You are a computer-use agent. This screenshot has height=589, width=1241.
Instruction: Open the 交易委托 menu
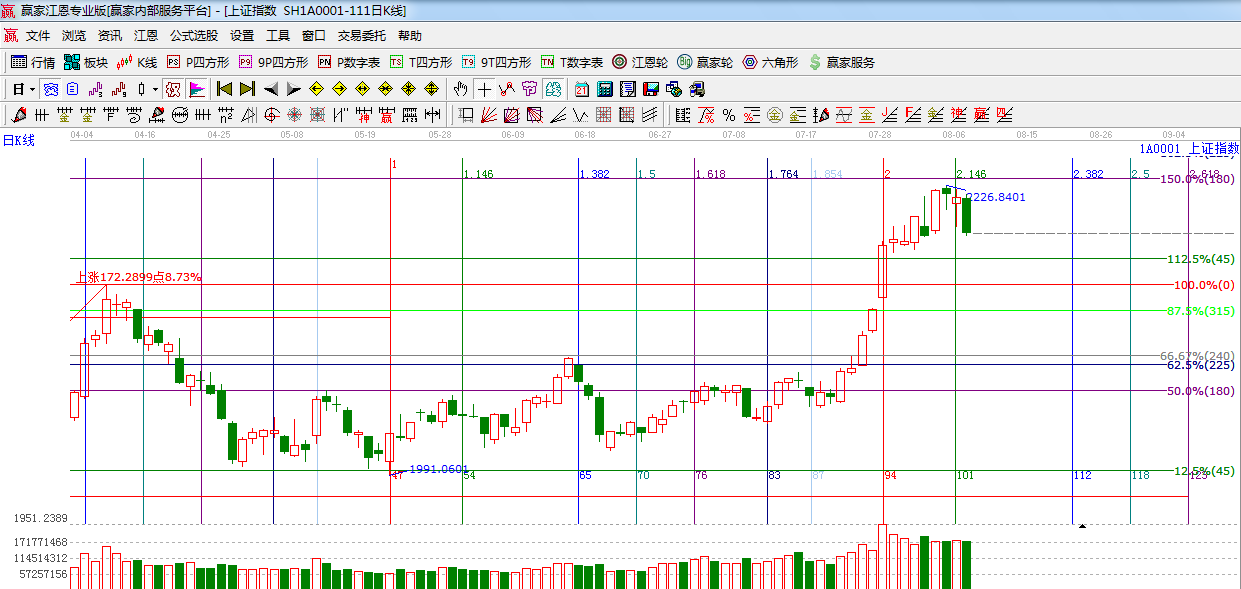click(x=361, y=35)
